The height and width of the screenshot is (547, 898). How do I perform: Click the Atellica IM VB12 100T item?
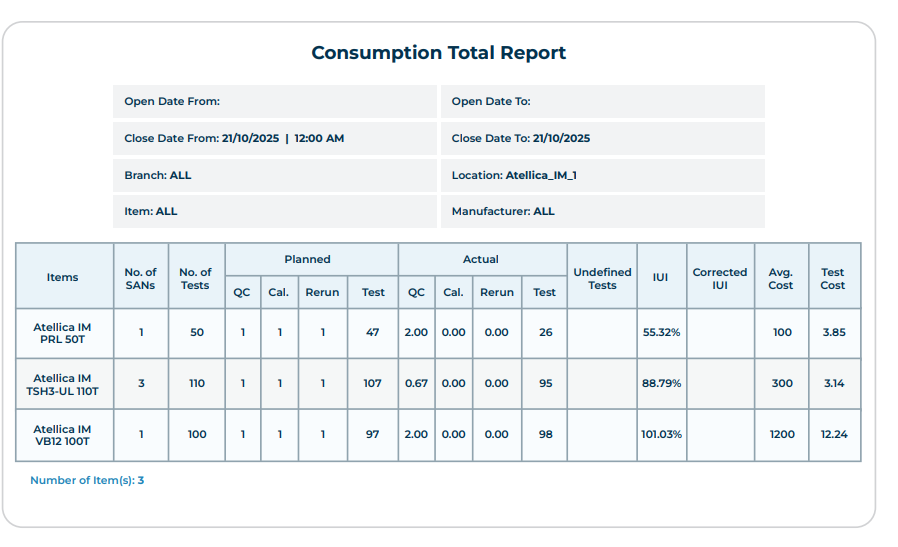63,435
